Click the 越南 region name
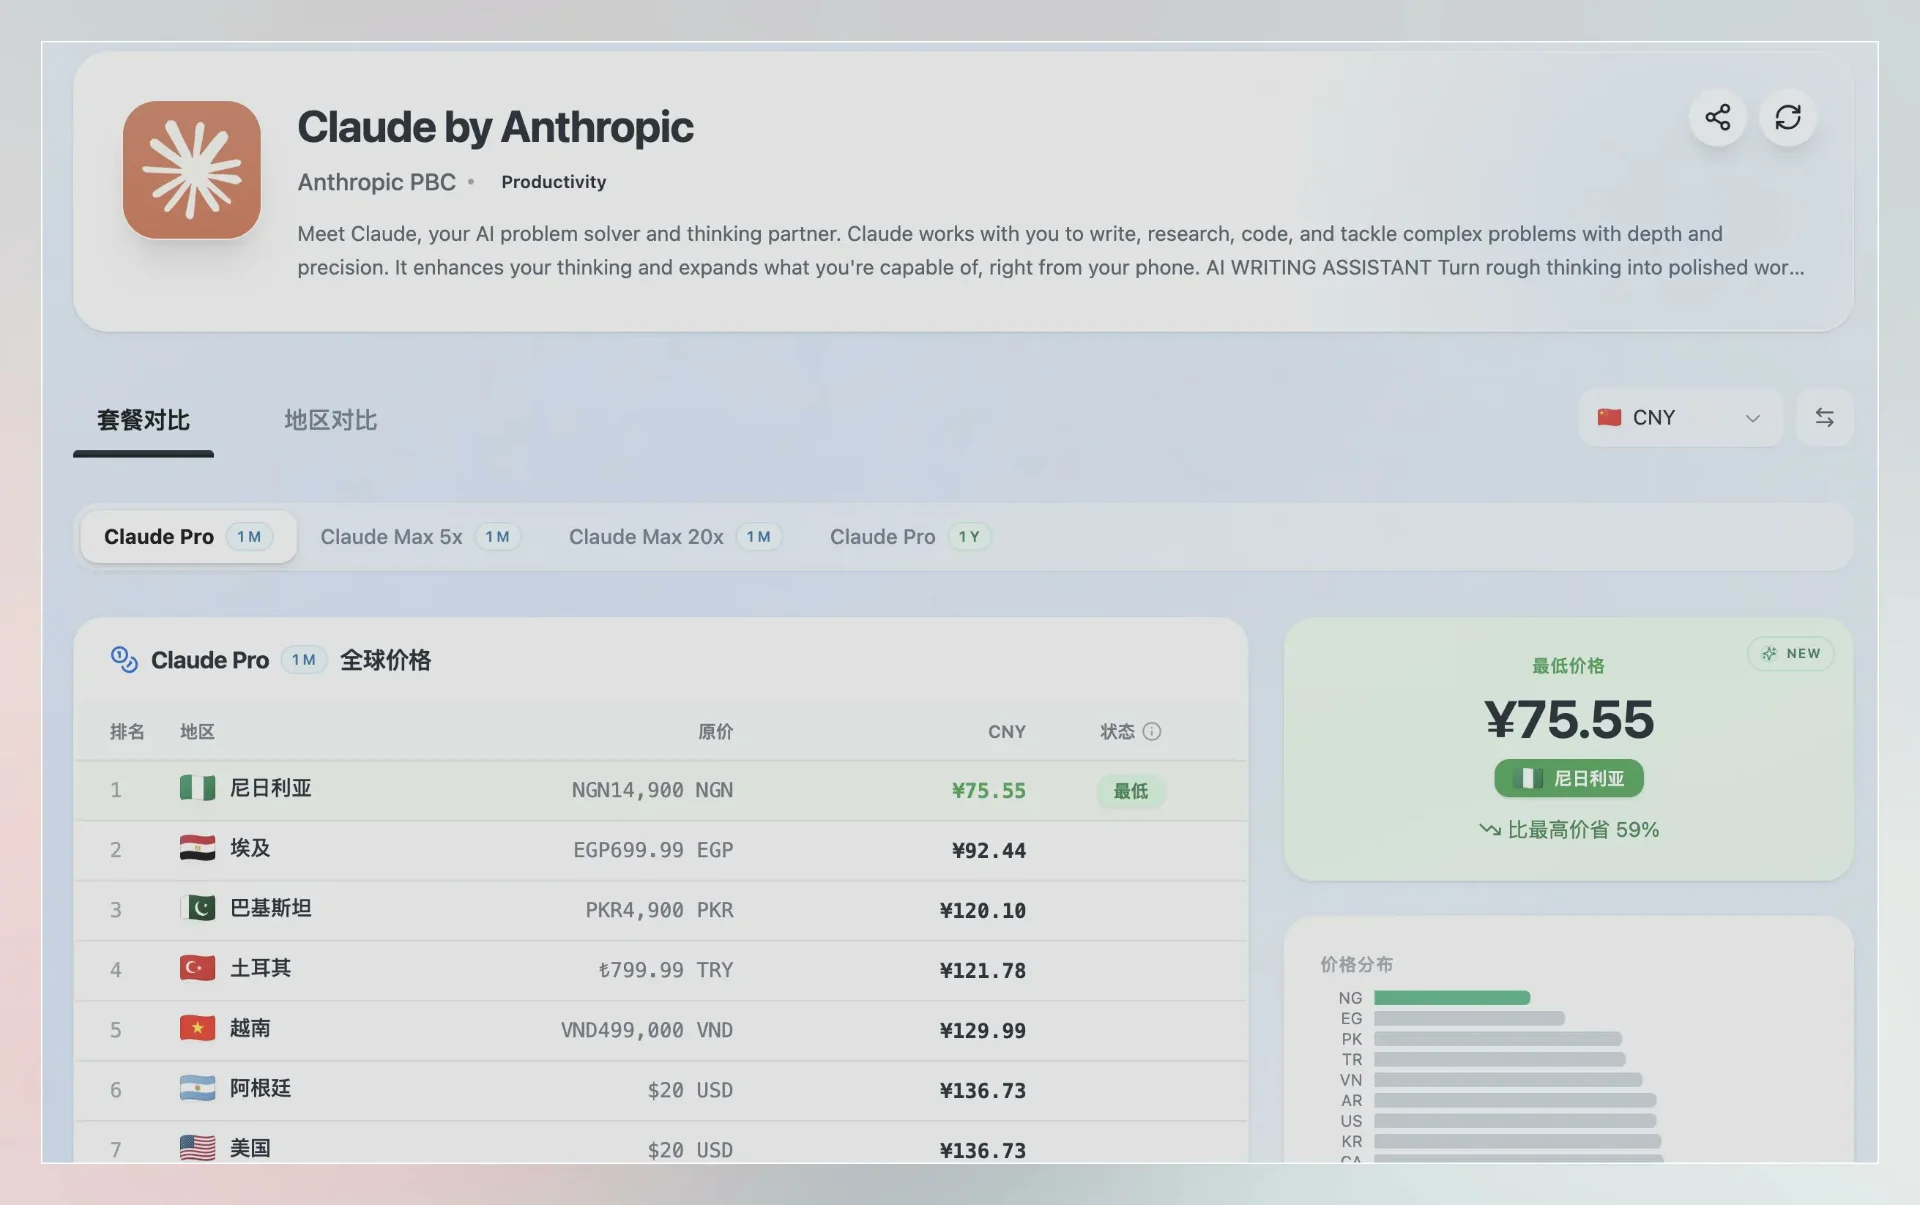 (x=250, y=1029)
